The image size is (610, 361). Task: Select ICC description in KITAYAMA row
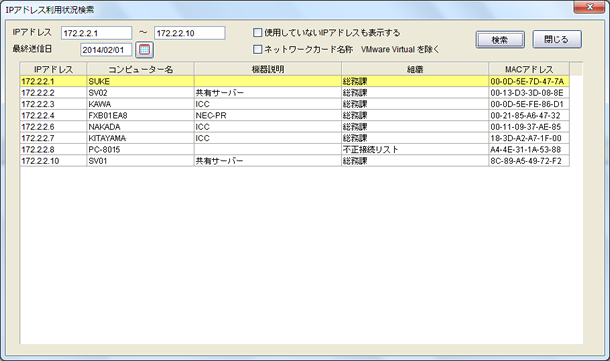[x=268, y=138]
